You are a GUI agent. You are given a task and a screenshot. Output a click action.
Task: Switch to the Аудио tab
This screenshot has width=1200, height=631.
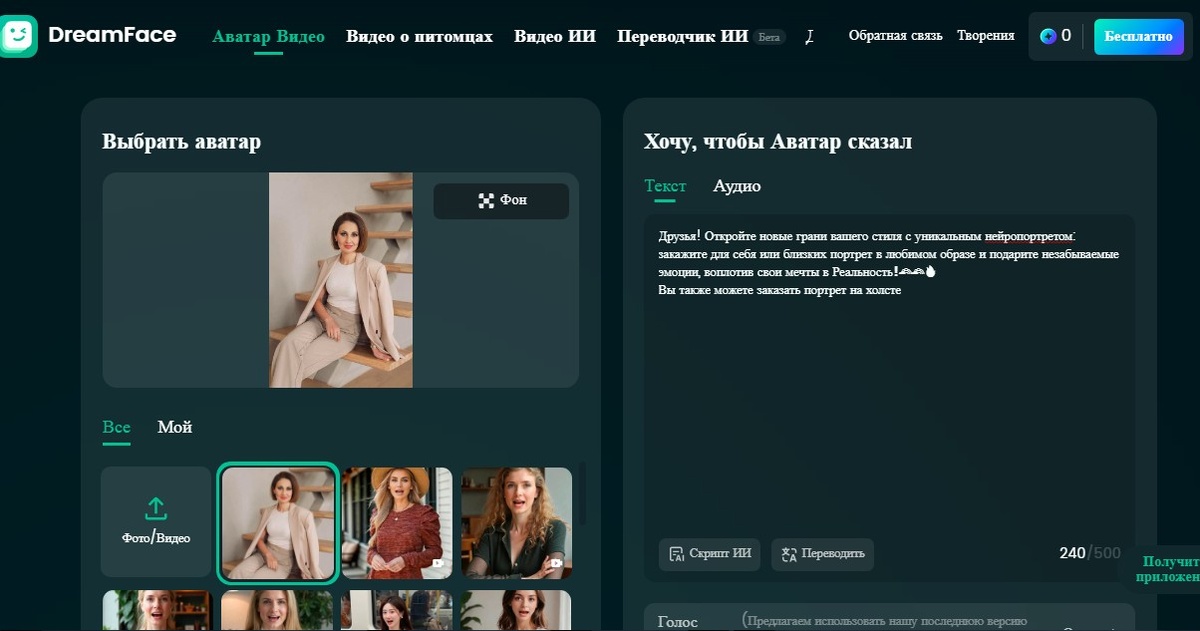[737, 186]
